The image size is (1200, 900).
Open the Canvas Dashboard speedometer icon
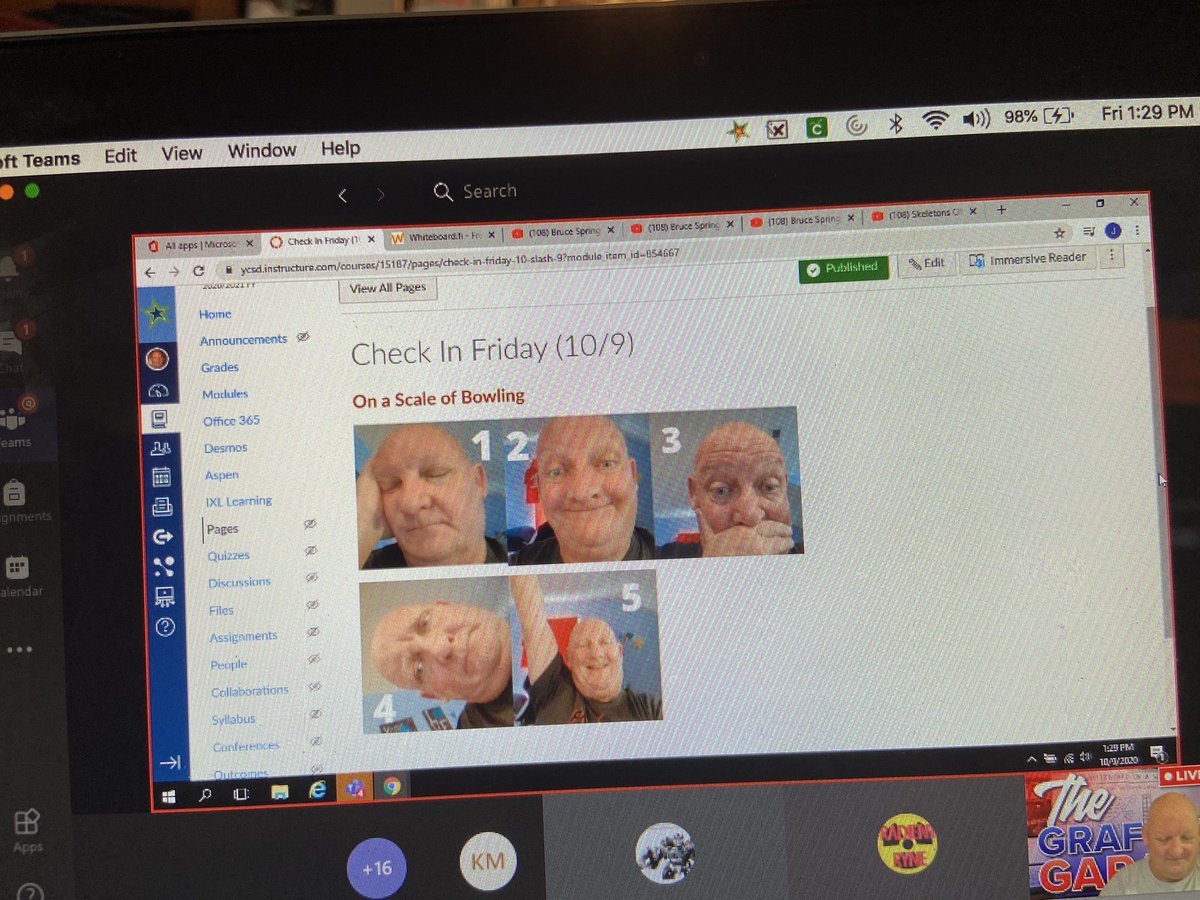pyautogui.click(x=158, y=391)
